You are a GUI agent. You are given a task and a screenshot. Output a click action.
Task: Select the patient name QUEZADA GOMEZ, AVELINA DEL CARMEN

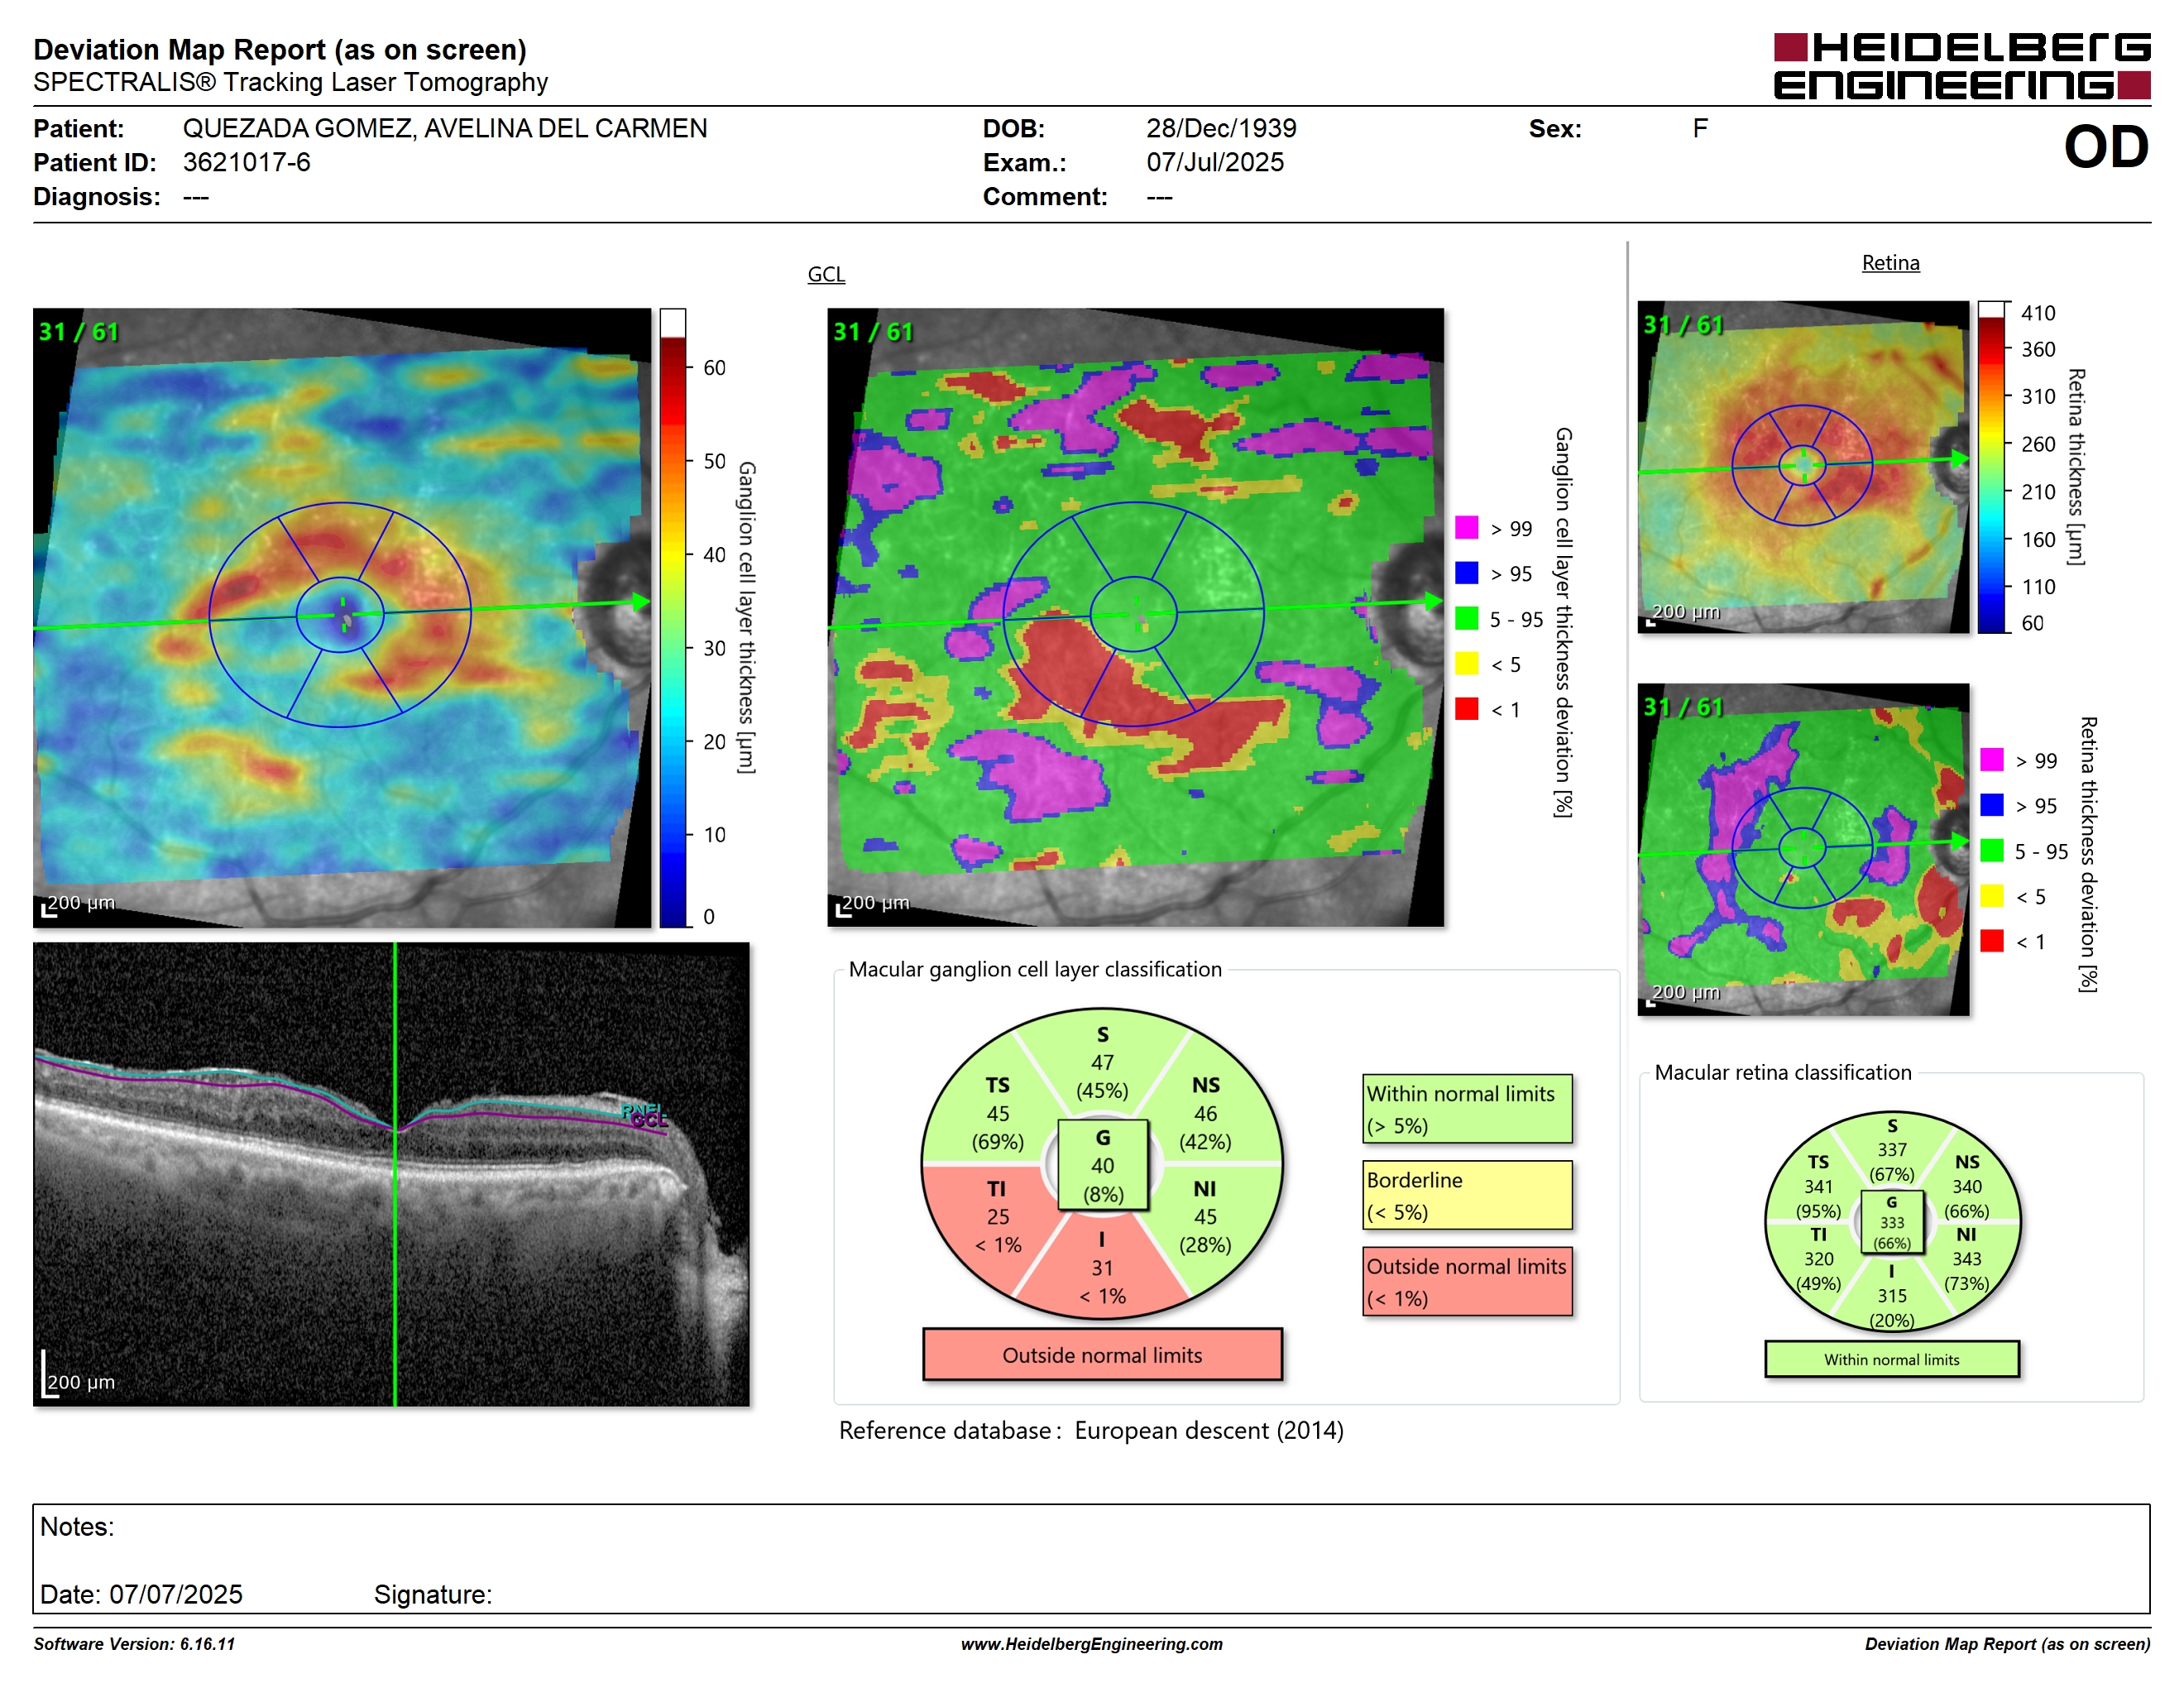(x=445, y=128)
